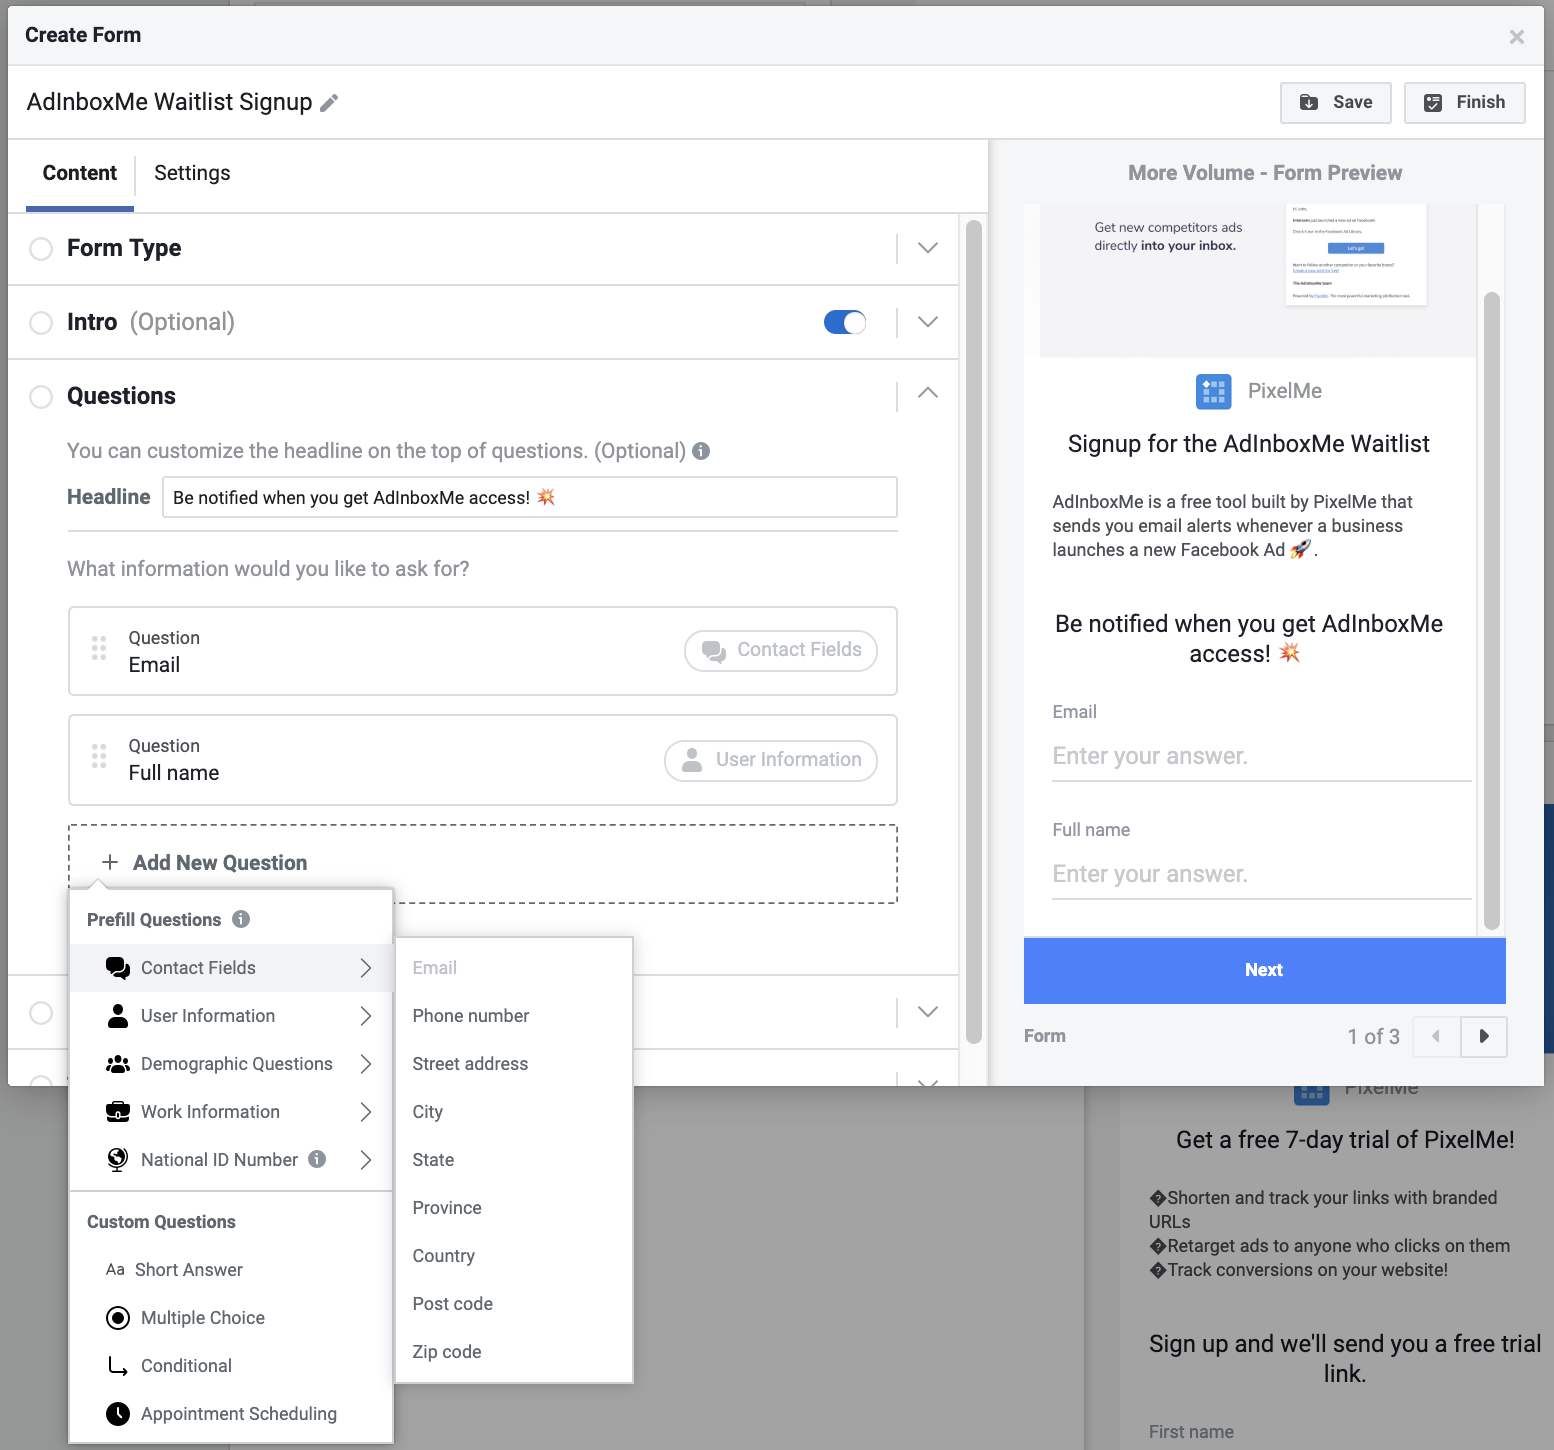
Task: Click the radio icon of Multiple Choice
Action: point(118,1318)
